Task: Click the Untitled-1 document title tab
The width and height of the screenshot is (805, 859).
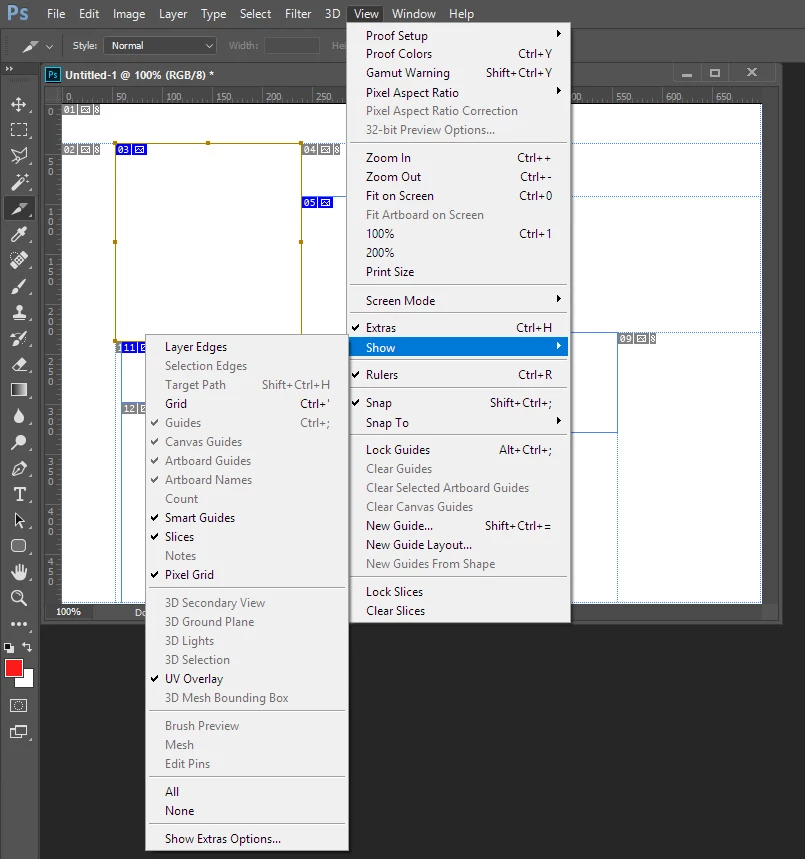Action: pos(139,75)
